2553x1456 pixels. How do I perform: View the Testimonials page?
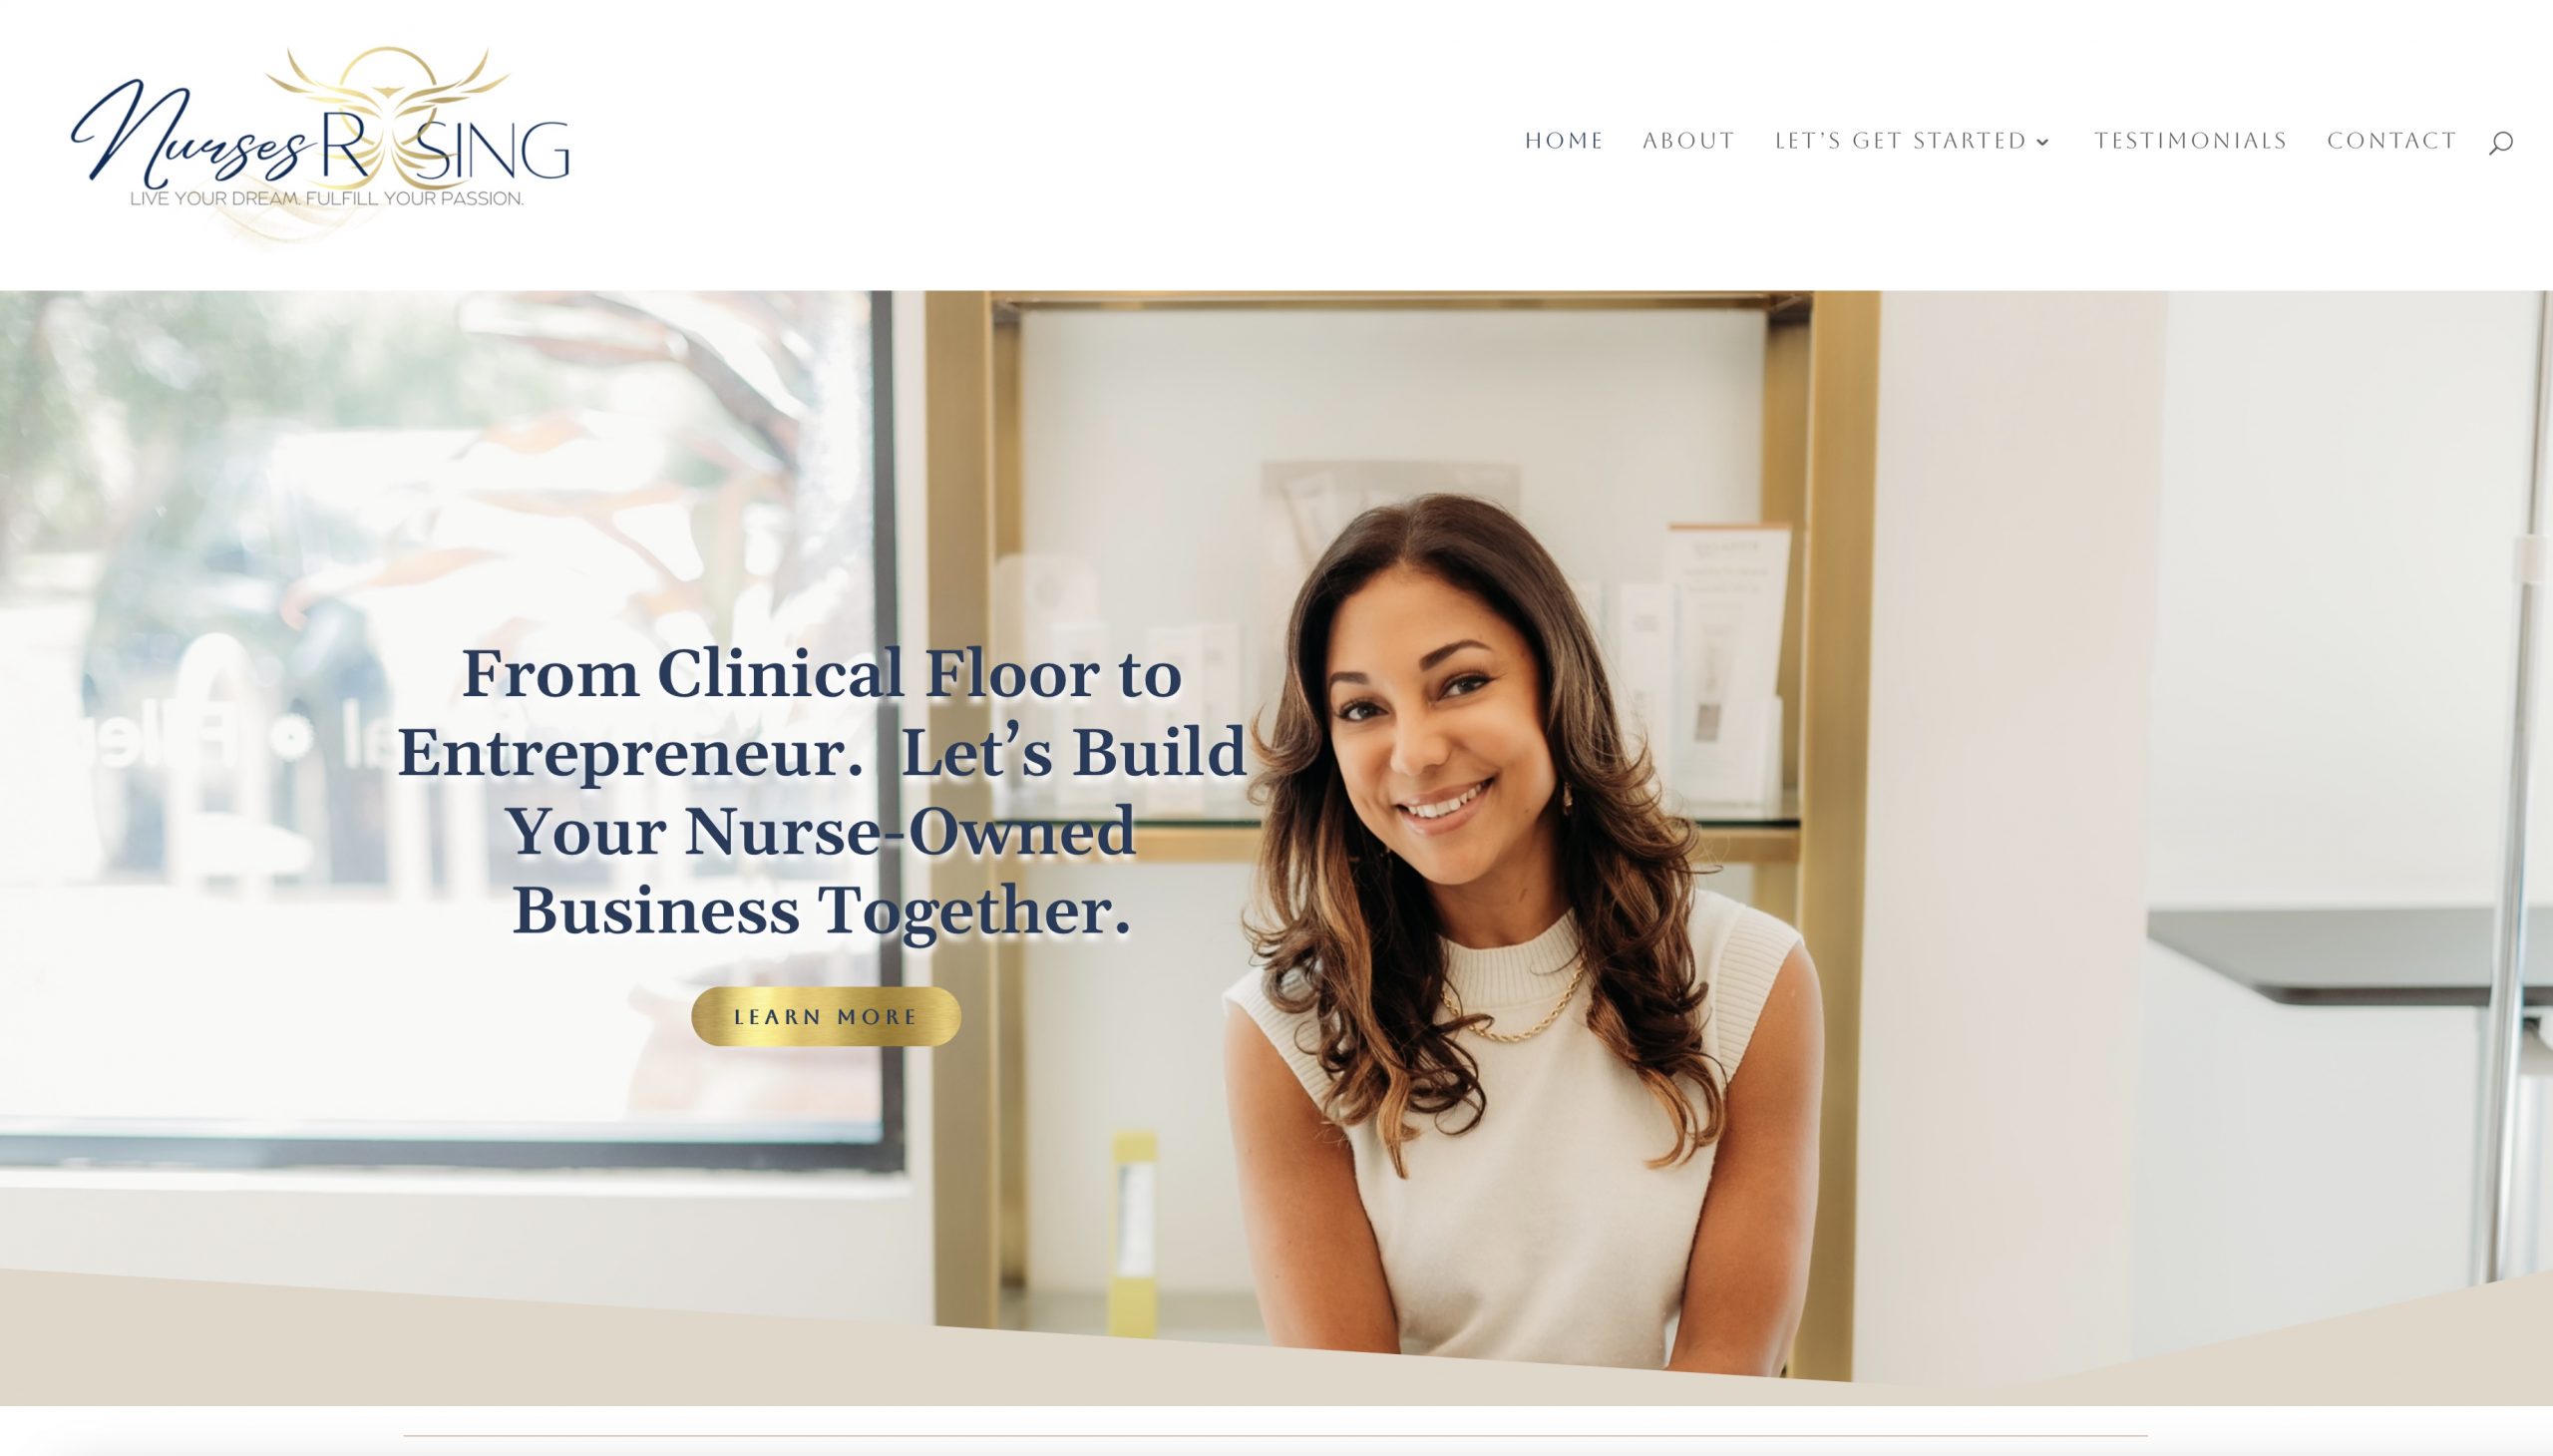pyautogui.click(x=2191, y=141)
